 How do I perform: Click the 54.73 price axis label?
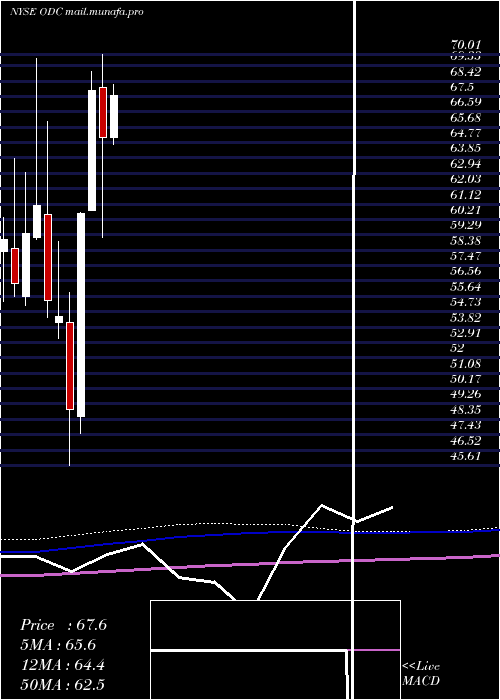pyautogui.click(x=466, y=302)
